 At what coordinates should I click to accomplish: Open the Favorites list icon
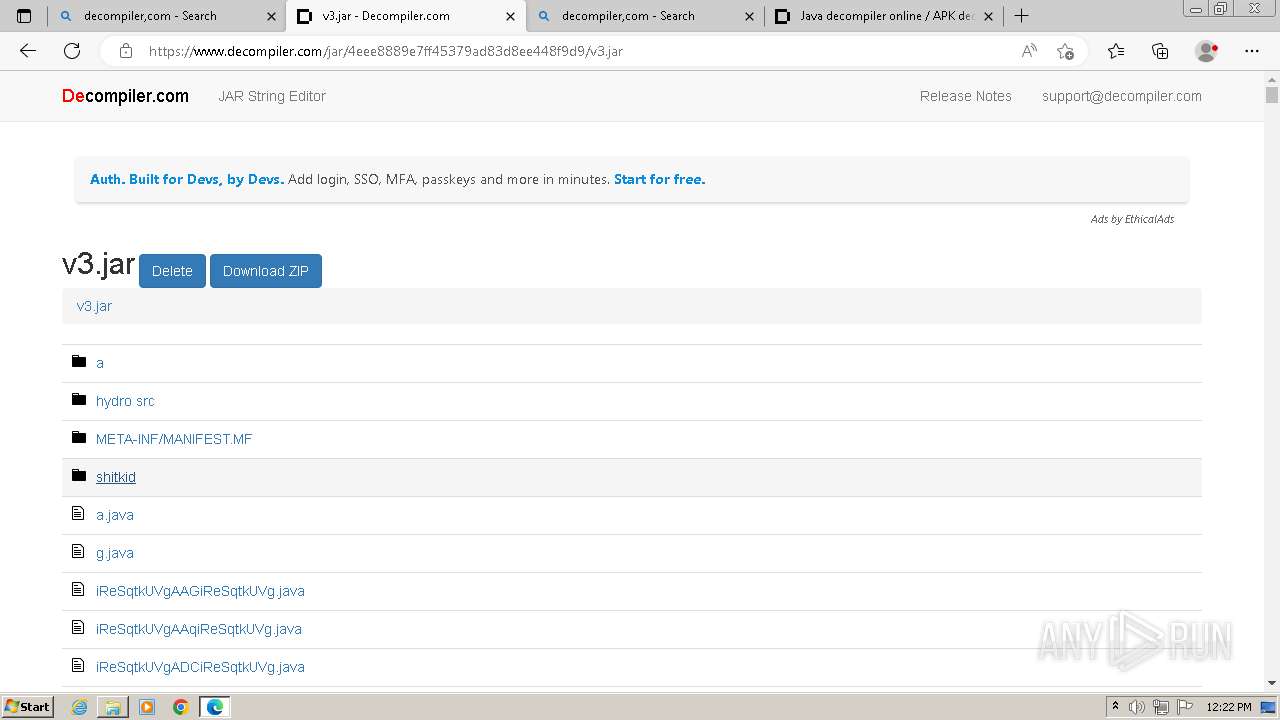pyautogui.click(x=1116, y=51)
